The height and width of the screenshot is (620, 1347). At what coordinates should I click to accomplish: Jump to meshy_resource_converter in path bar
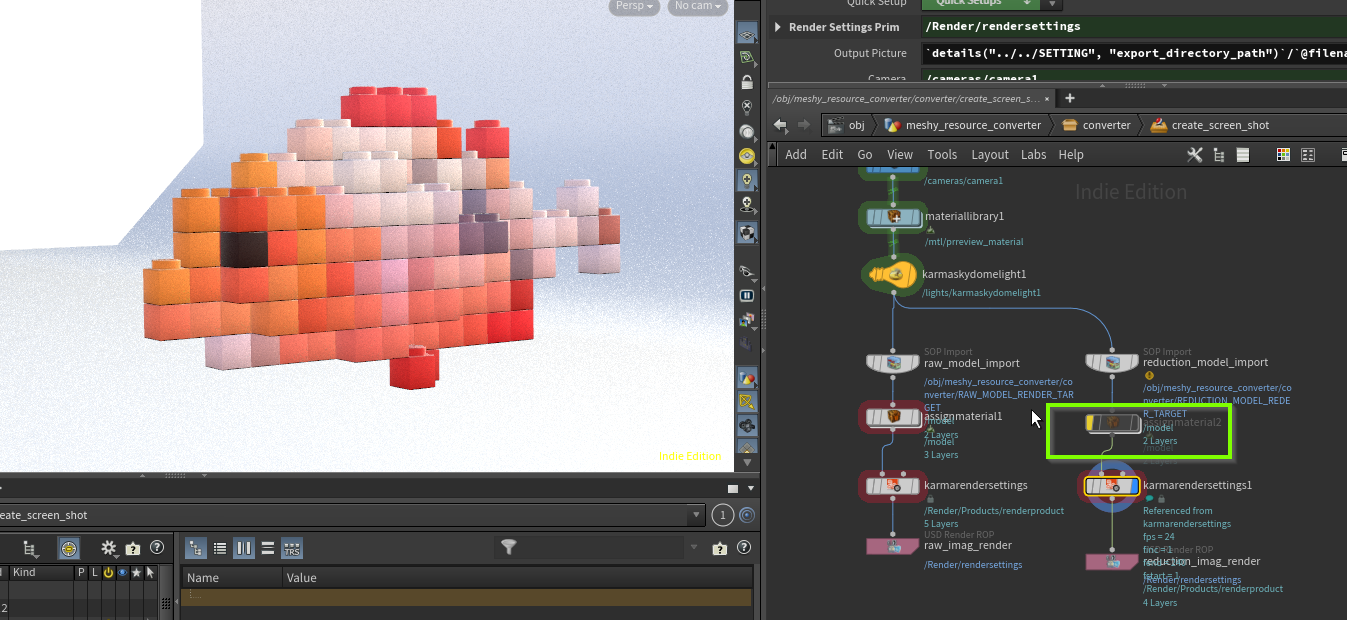click(962, 125)
